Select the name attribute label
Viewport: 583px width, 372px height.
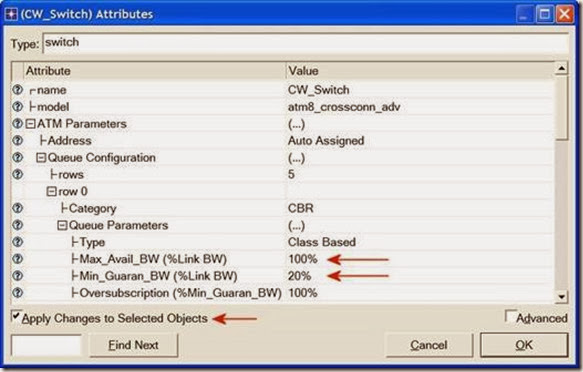click(x=52, y=90)
